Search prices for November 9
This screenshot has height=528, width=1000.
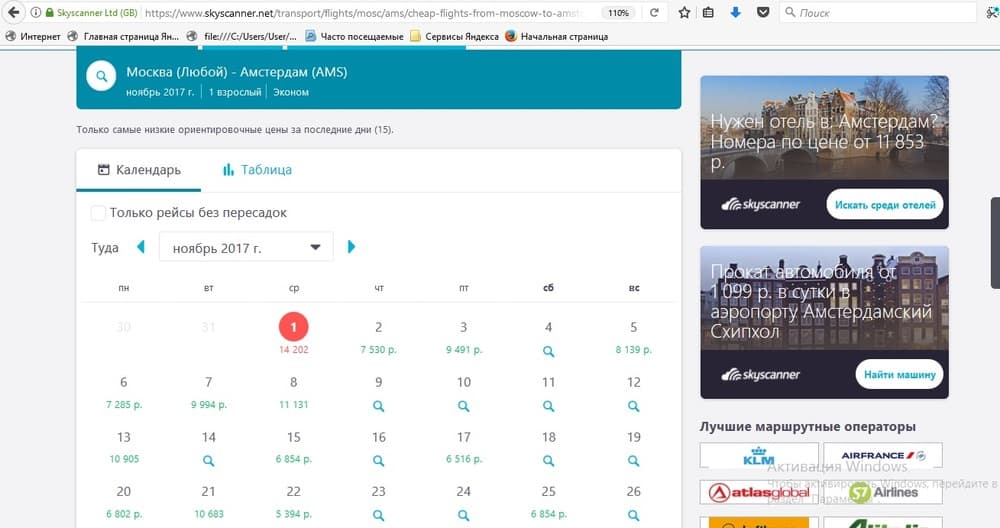(378, 406)
